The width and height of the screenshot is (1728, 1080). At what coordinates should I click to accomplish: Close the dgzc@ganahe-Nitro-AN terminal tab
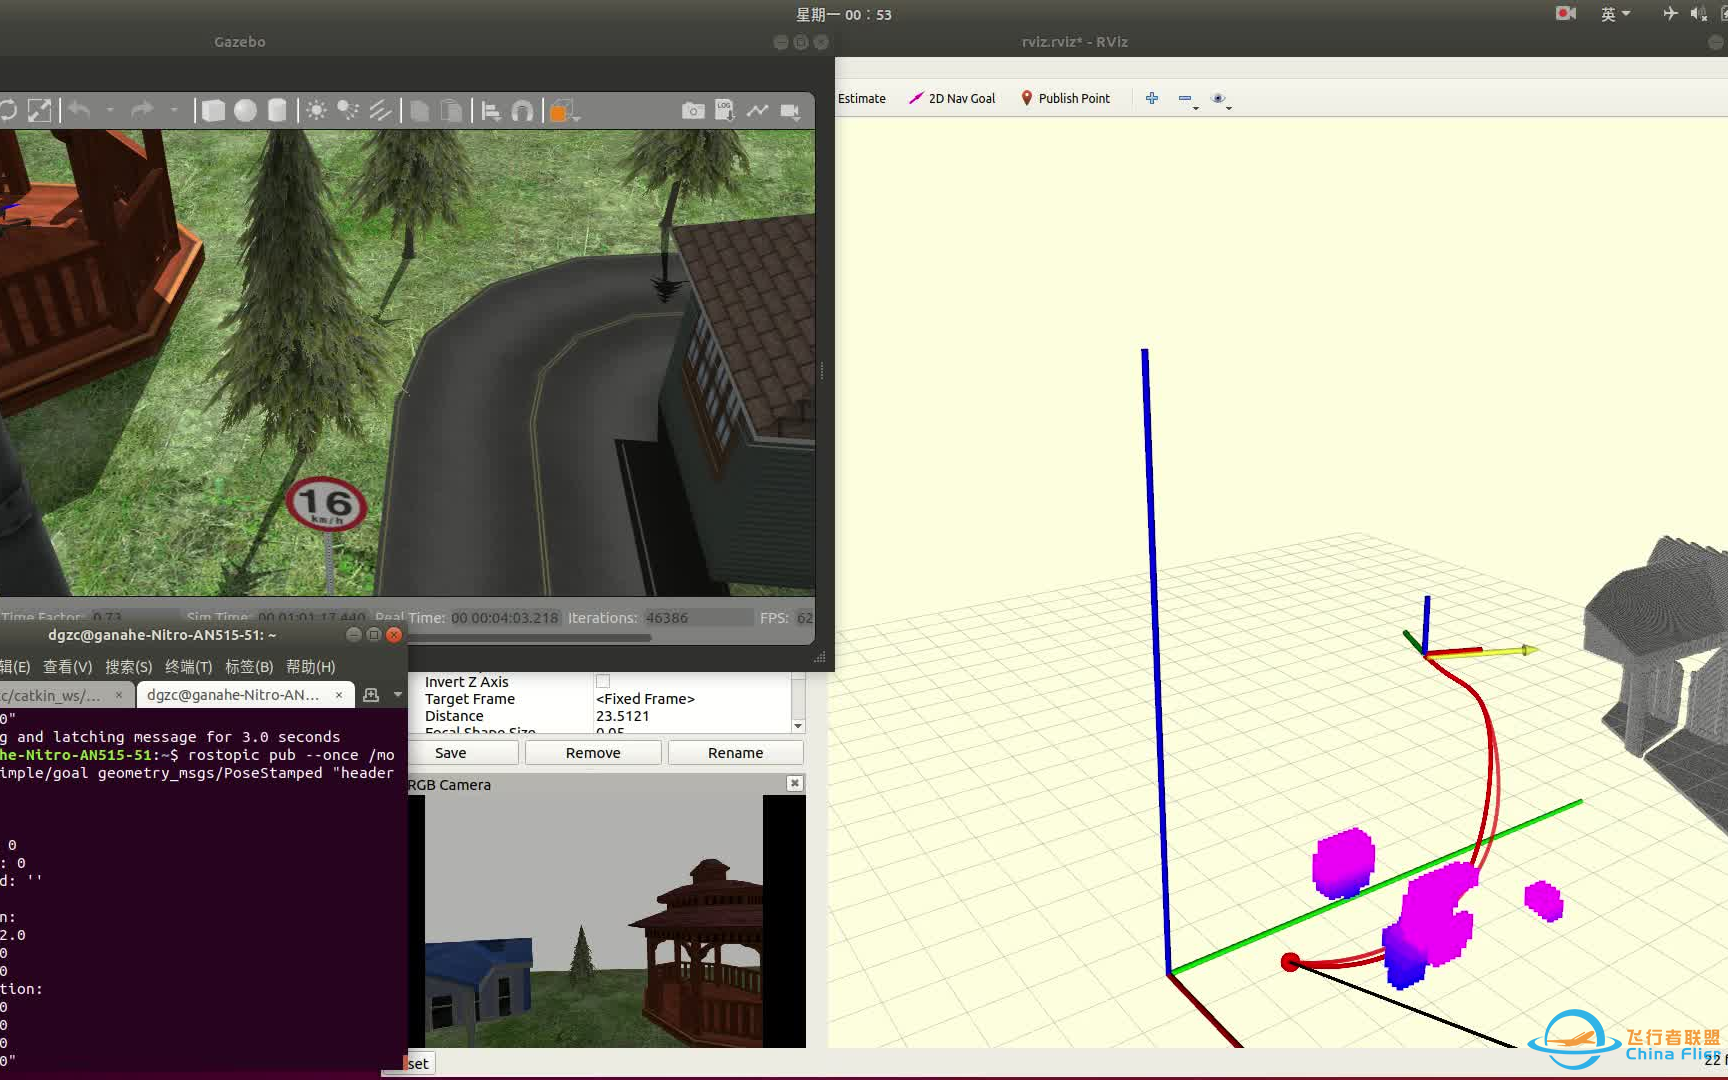click(339, 695)
